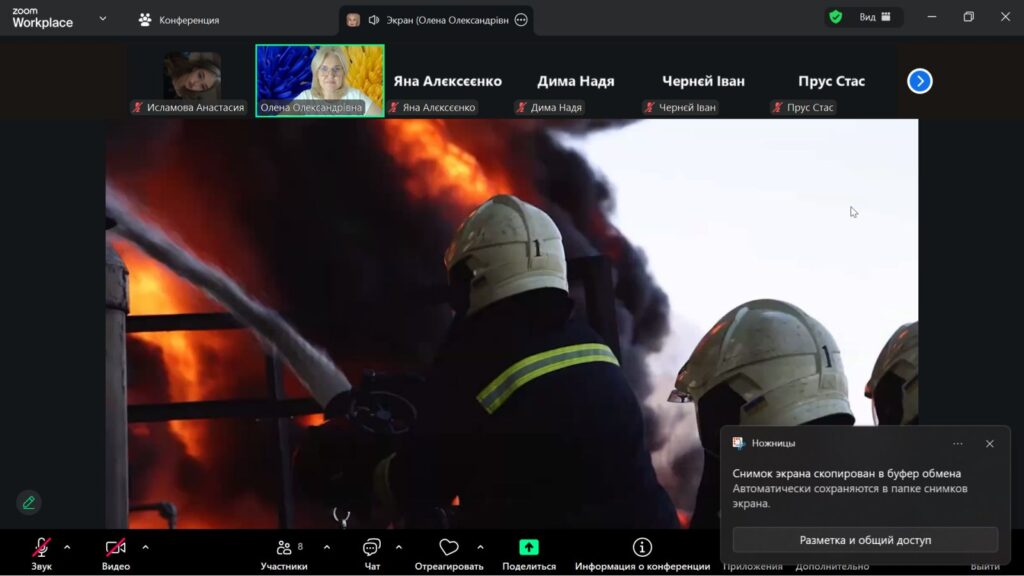This screenshot has width=1024, height=576.
Task: Expand chat options arrow next to Чат
Action: click(x=399, y=547)
